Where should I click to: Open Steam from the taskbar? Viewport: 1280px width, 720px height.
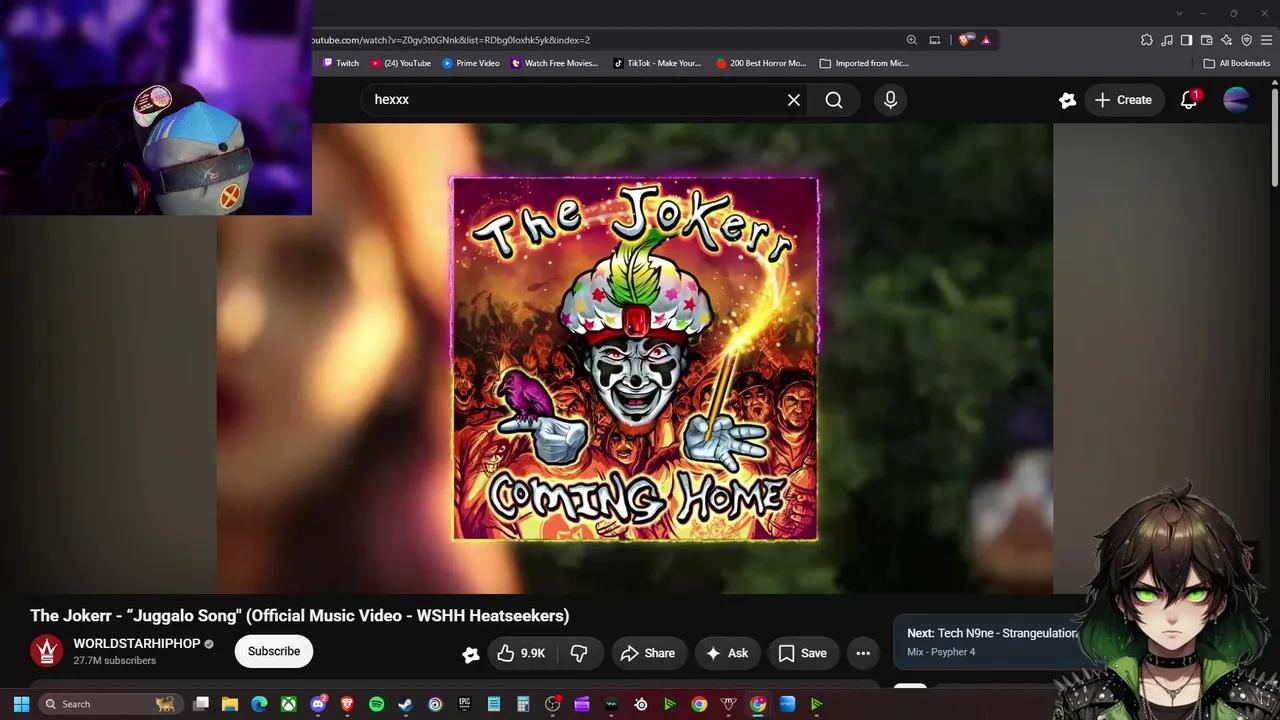pyautogui.click(x=405, y=704)
